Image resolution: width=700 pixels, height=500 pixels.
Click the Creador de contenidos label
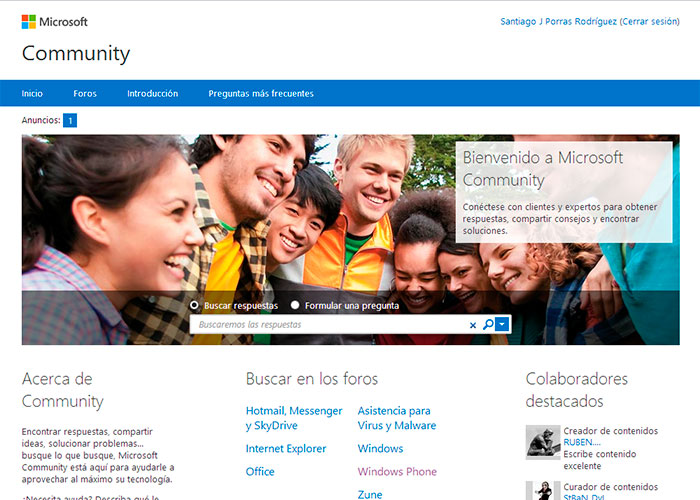coord(610,431)
